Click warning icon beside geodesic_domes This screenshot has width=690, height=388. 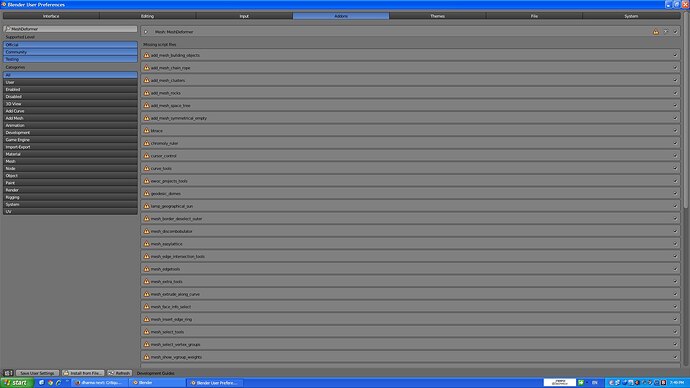[x=147, y=194]
